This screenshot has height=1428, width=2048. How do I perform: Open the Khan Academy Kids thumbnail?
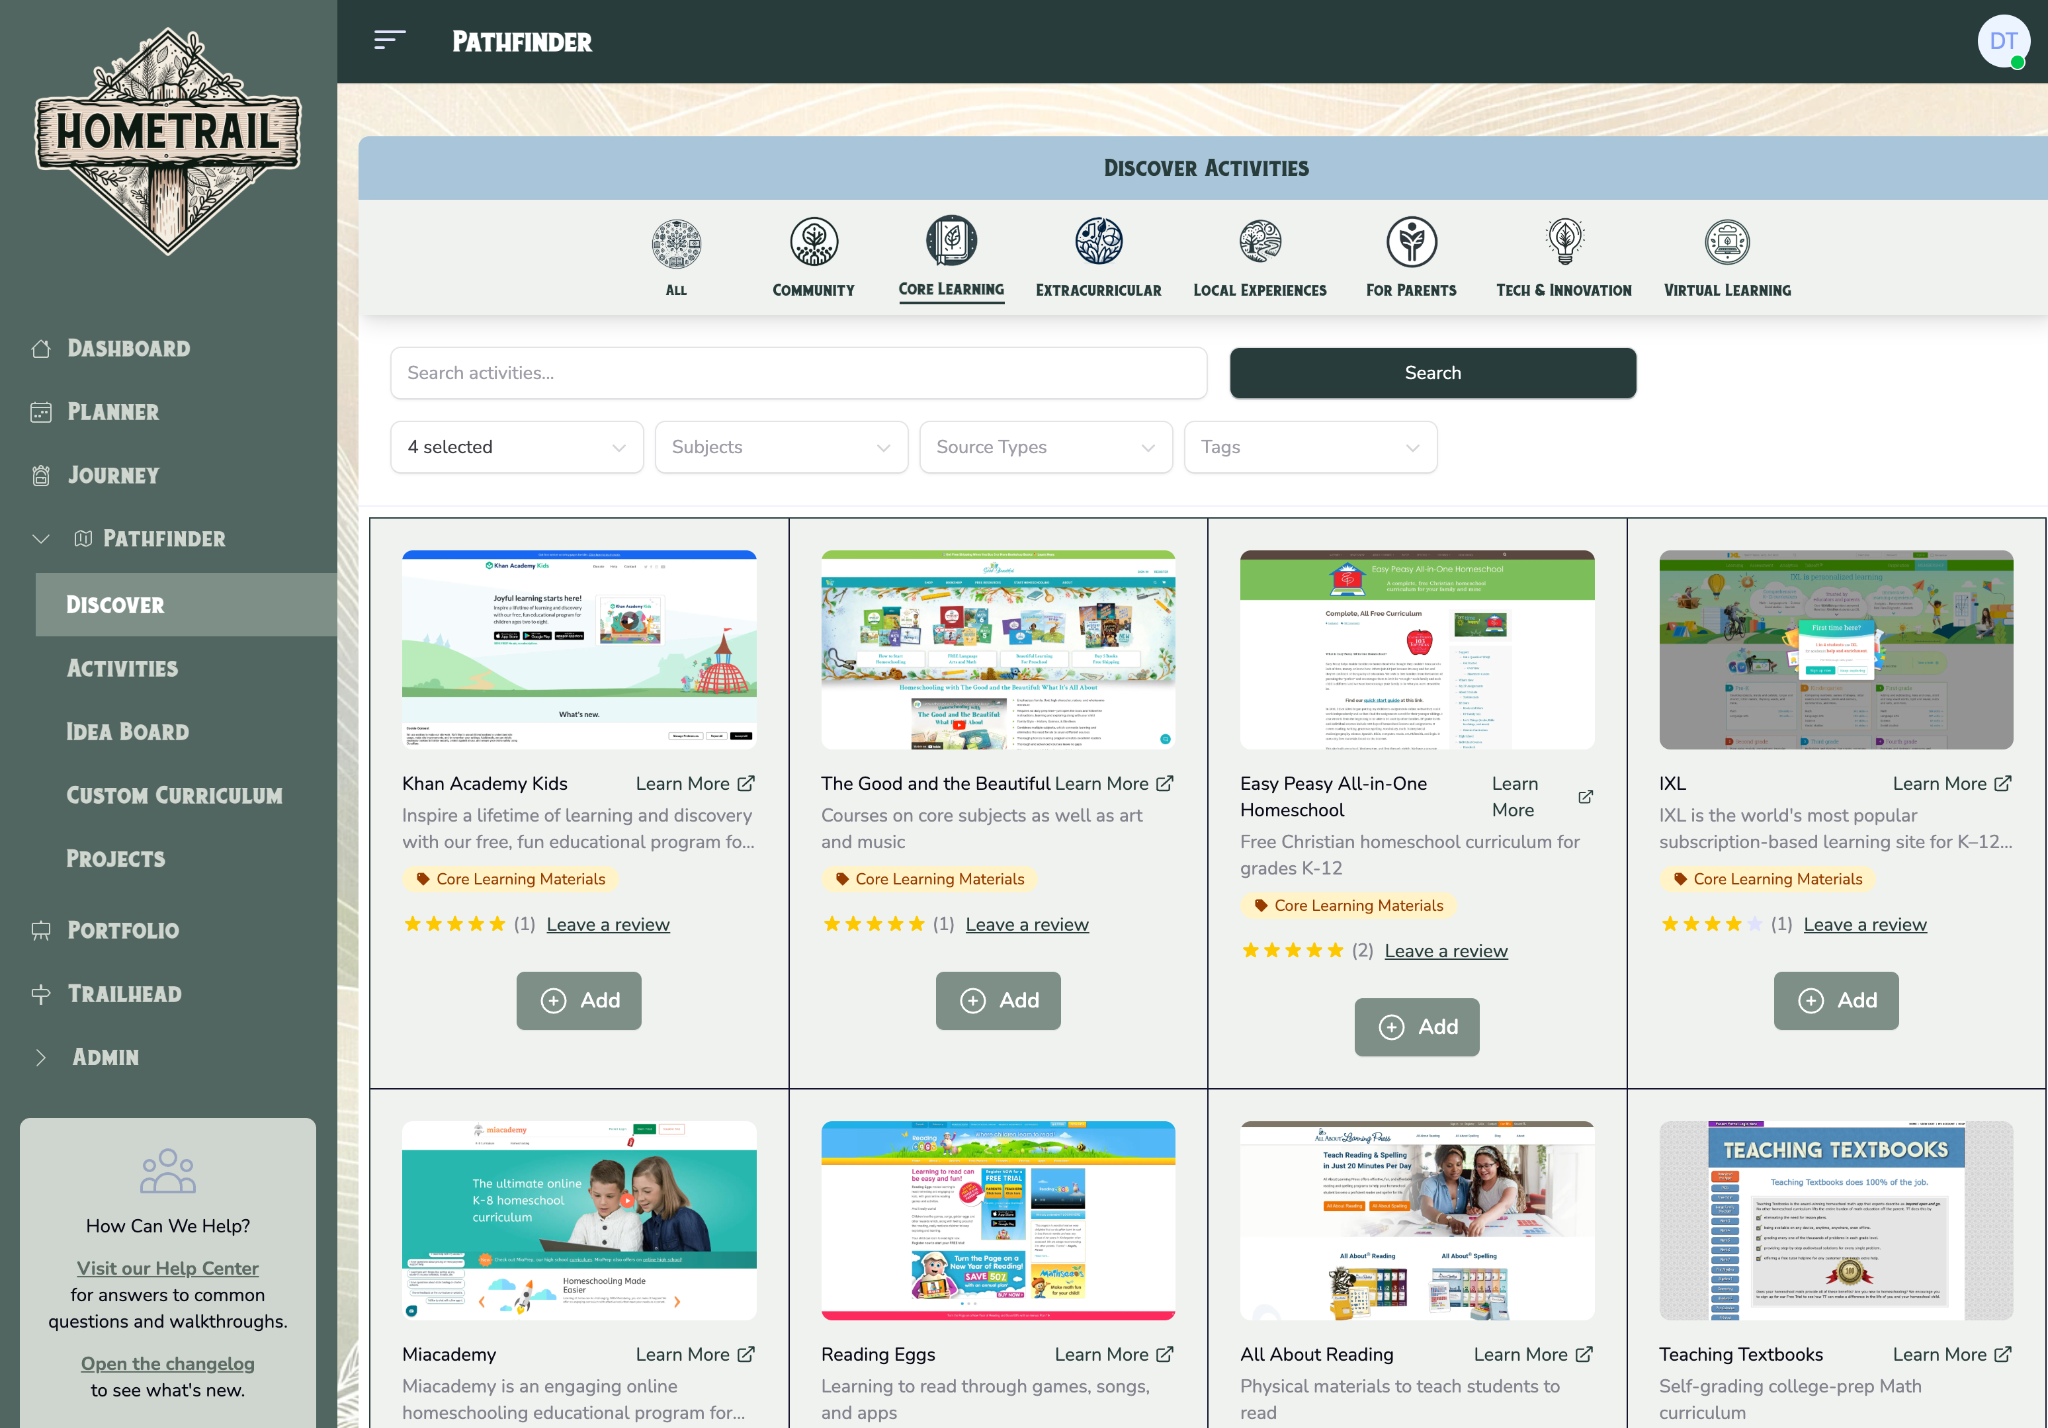tap(579, 650)
